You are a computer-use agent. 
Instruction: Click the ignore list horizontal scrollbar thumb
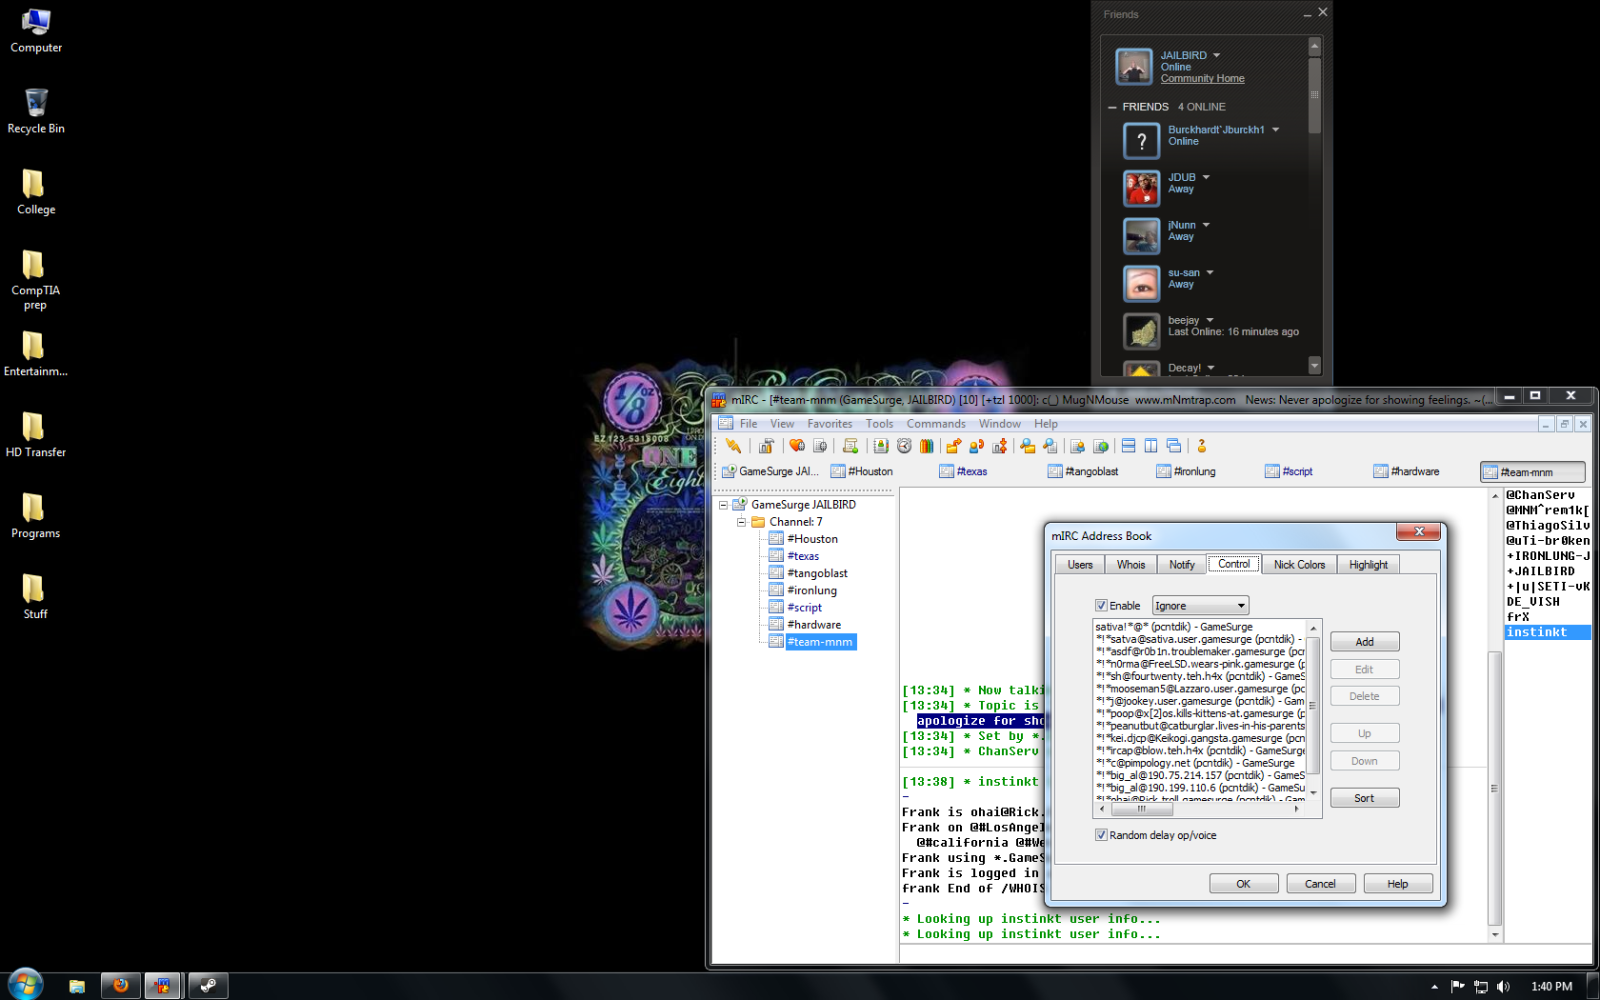coord(1141,809)
